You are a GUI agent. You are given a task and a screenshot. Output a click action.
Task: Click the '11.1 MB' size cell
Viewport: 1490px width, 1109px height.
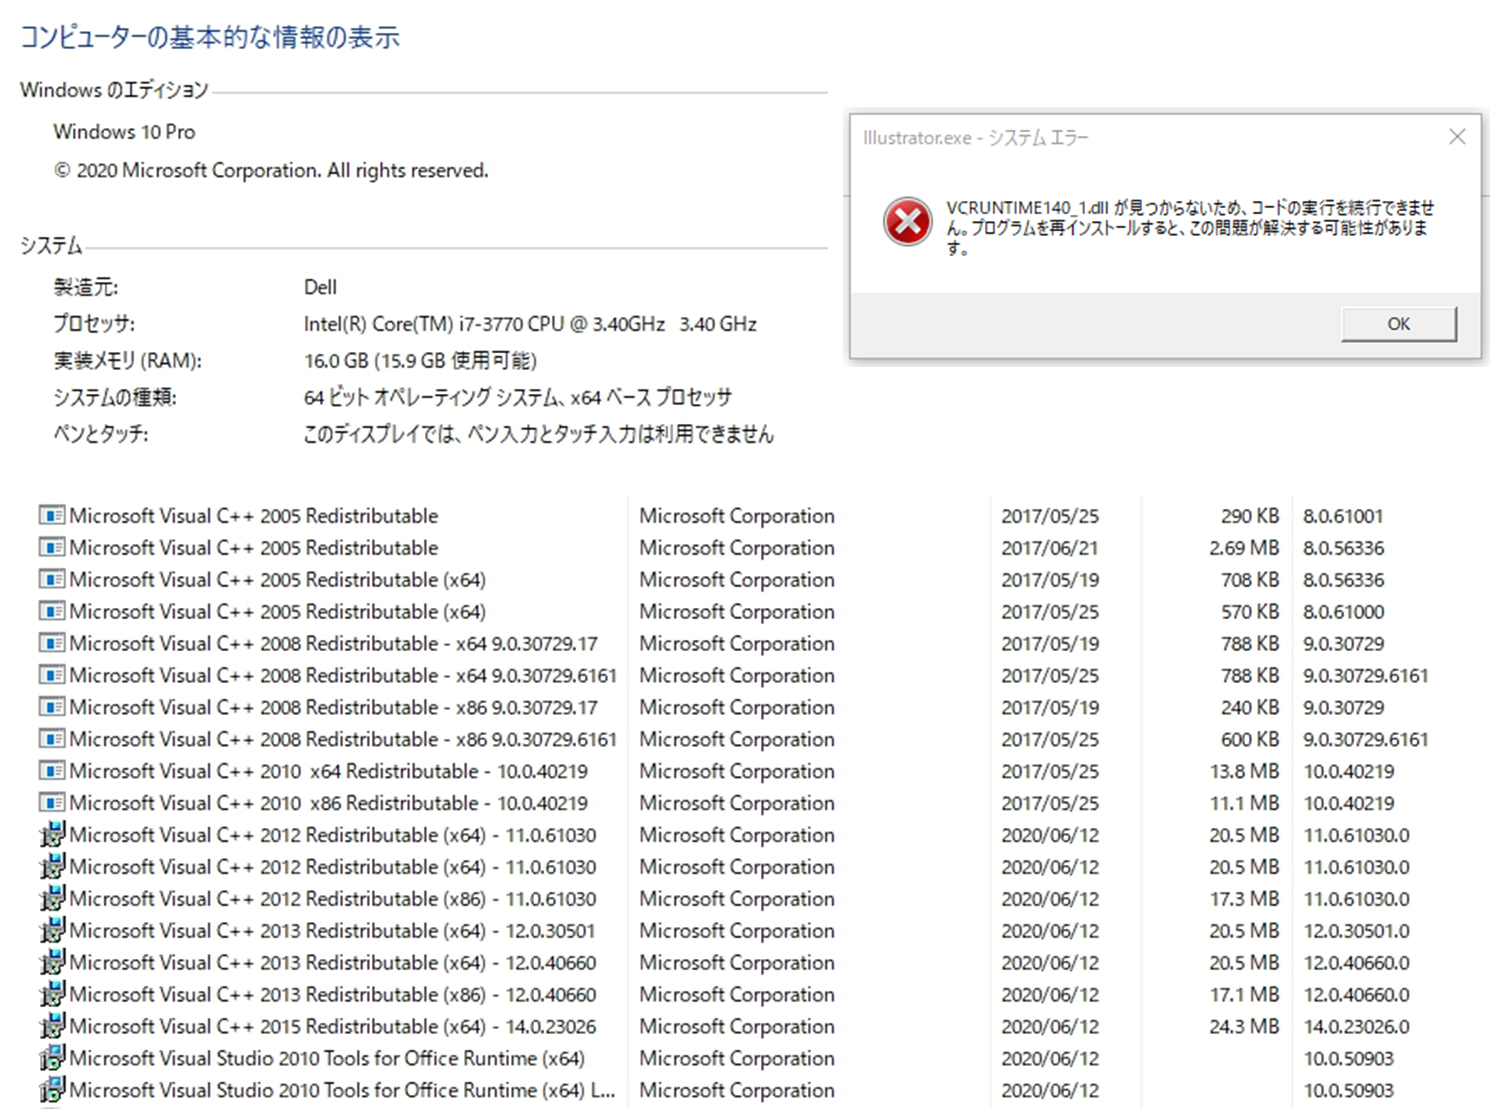coord(1244,803)
